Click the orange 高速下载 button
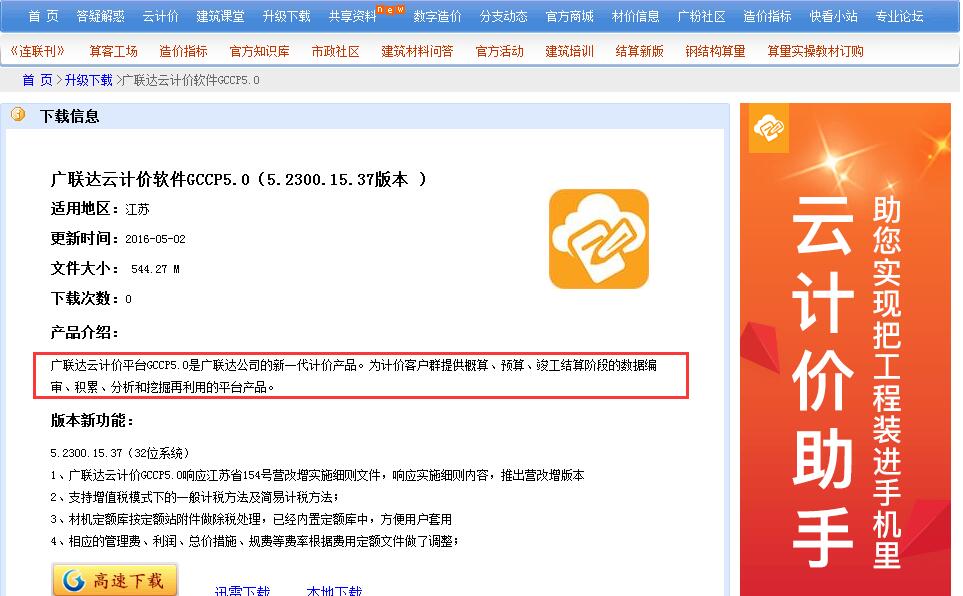 click(x=115, y=580)
